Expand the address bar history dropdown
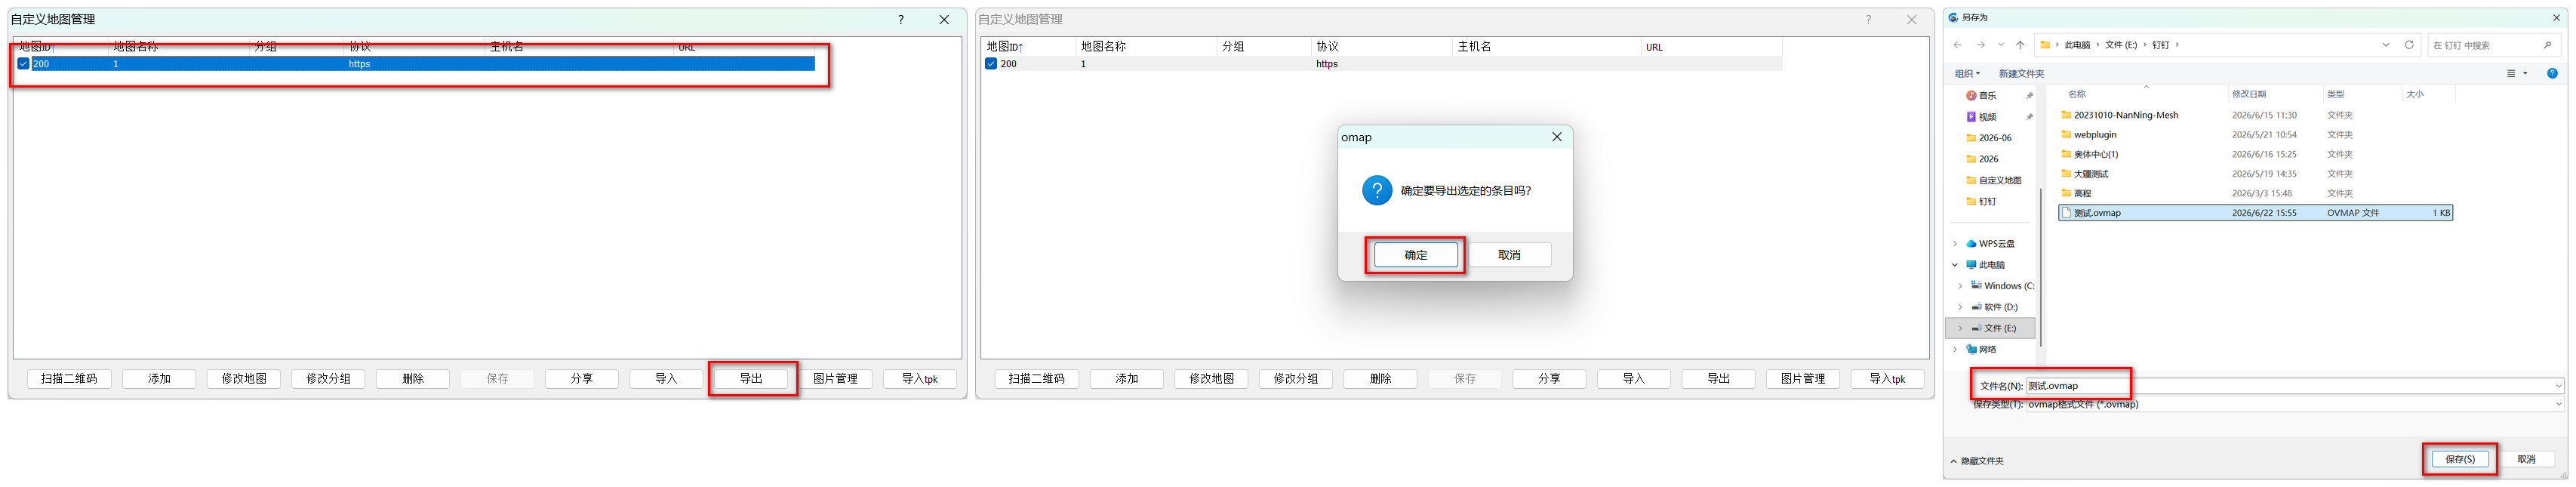The image size is (2576, 487). point(2386,45)
